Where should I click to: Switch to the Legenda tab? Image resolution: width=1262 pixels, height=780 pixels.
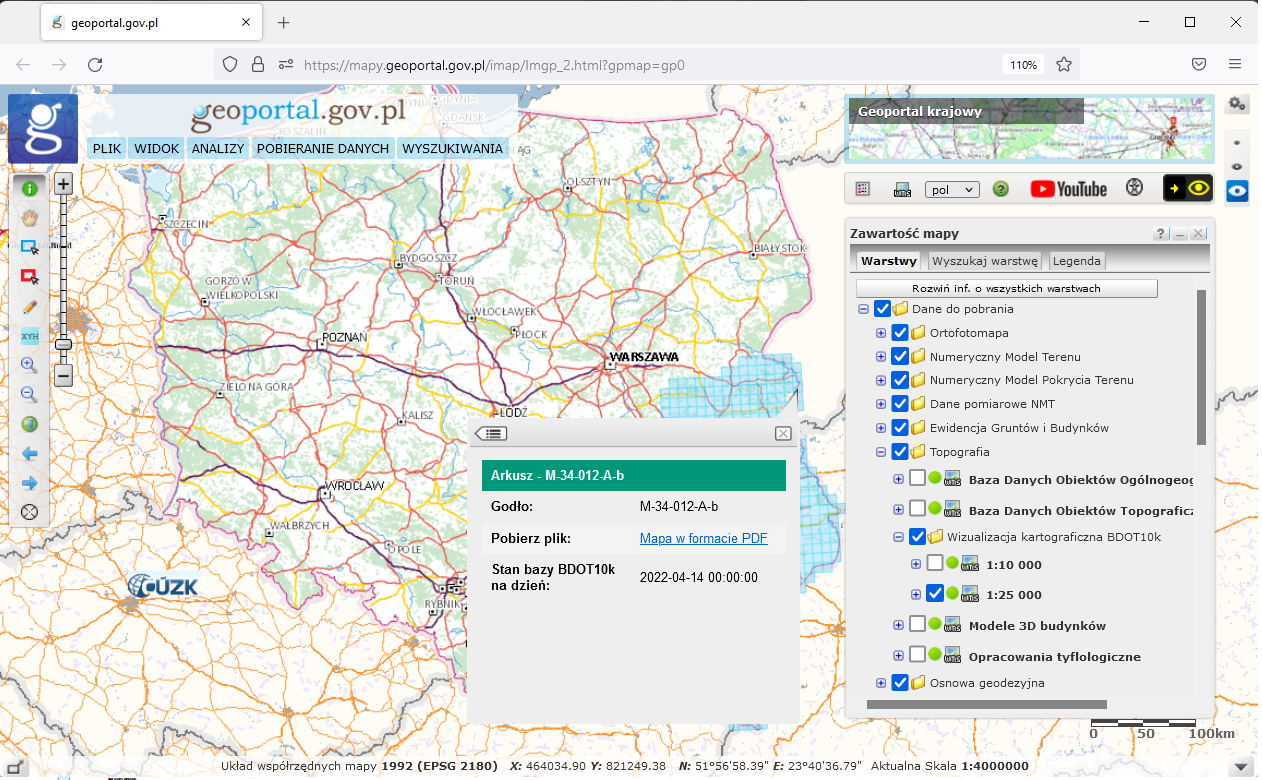click(1076, 261)
